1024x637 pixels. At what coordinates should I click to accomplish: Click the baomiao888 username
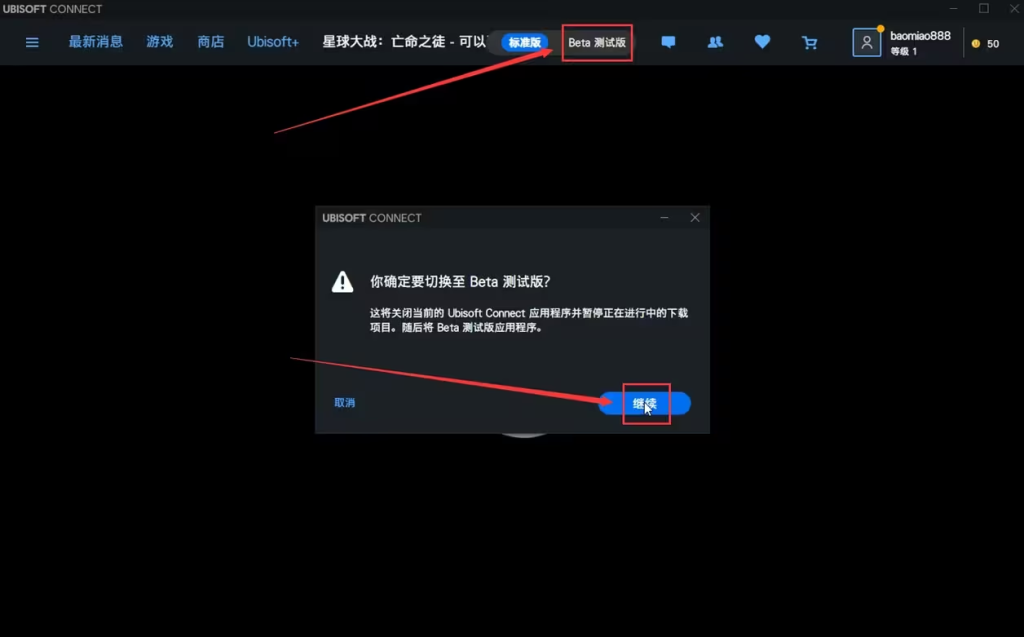point(920,36)
